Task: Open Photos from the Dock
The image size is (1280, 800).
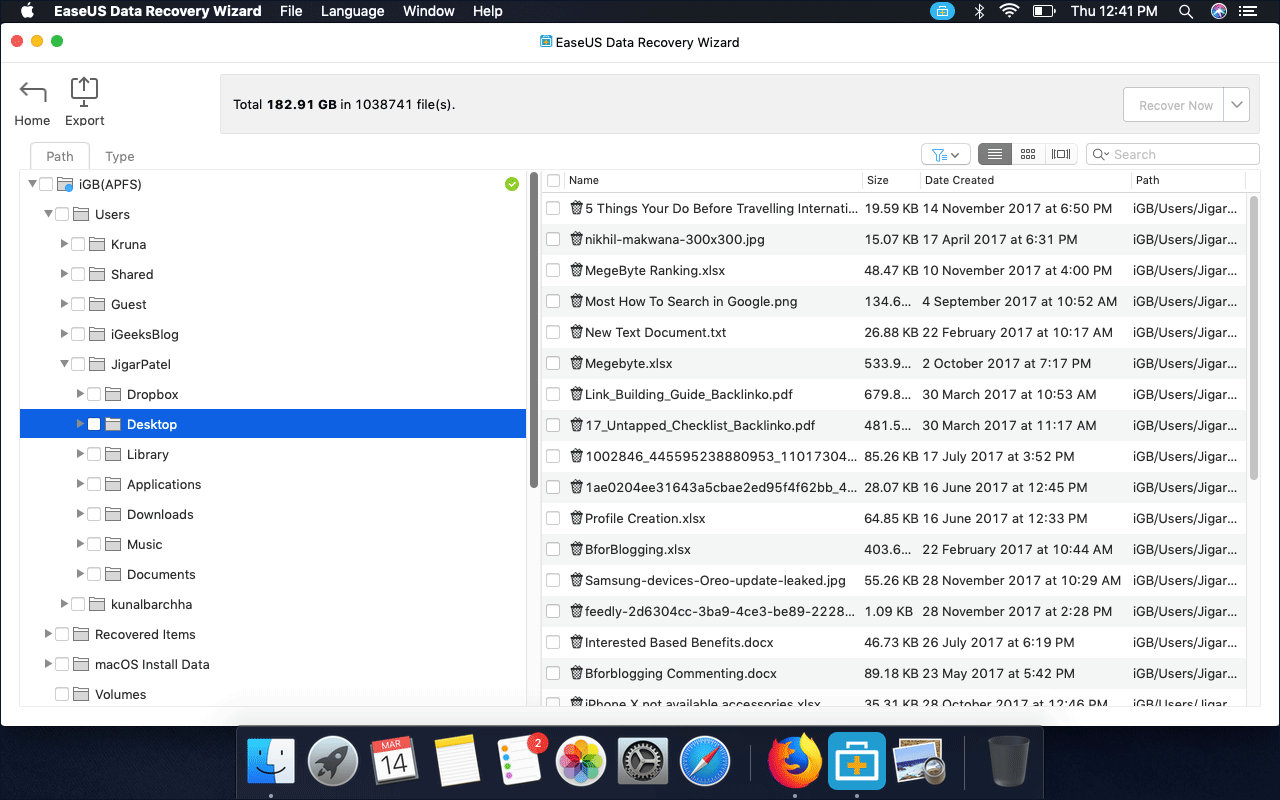Action: (x=581, y=763)
